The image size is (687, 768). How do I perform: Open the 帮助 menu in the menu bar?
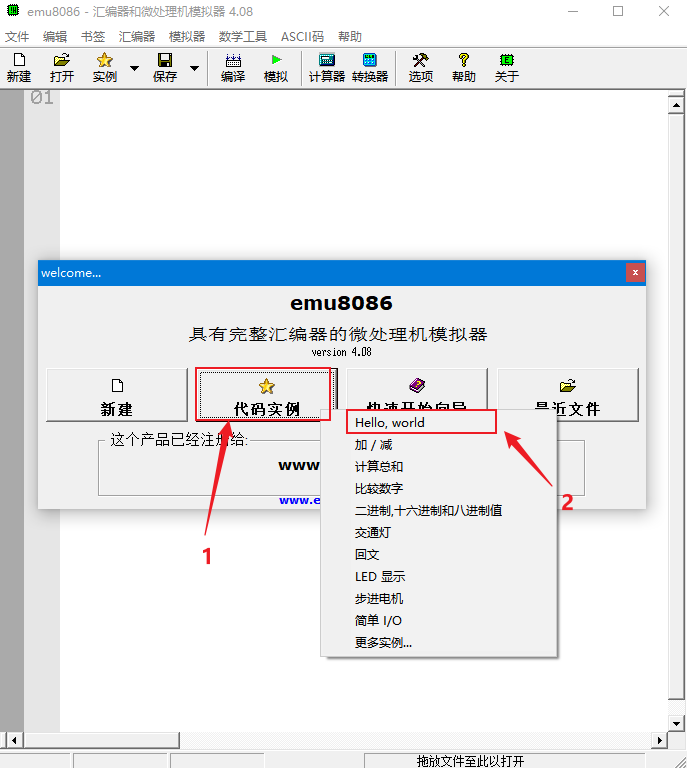pyautogui.click(x=350, y=37)
